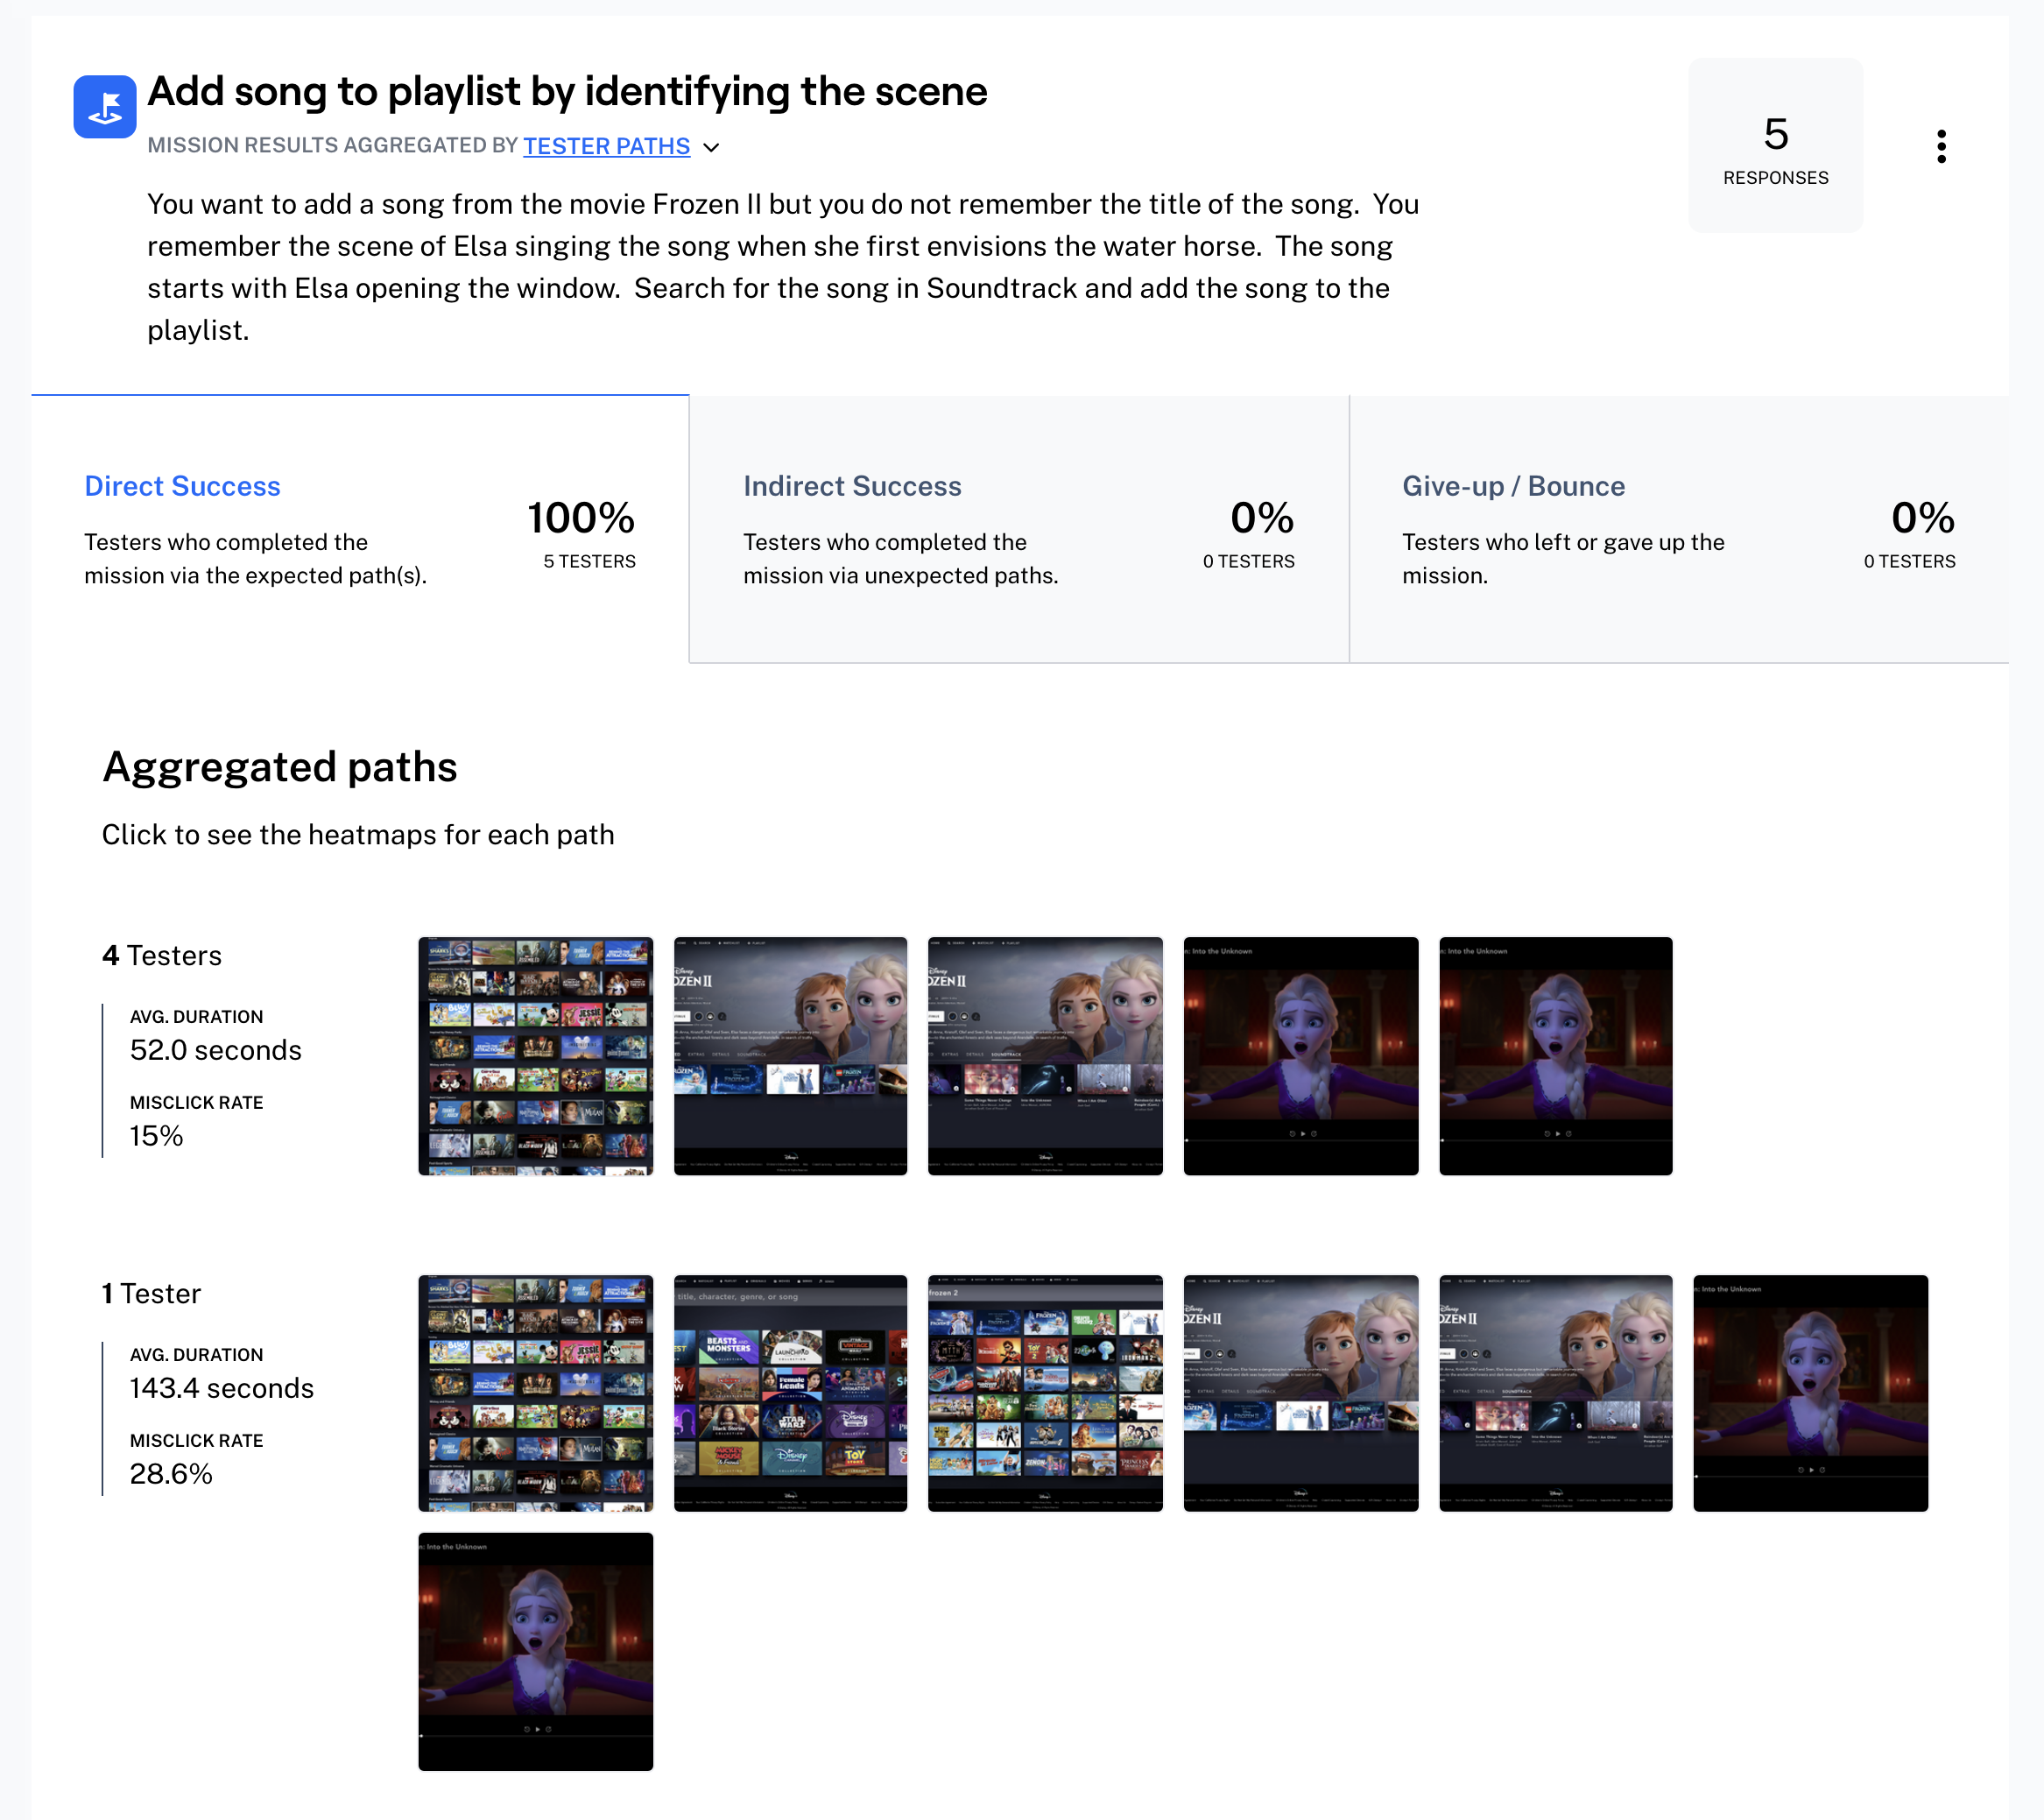Click the 5 Responses box
The height and width of the screenshot is (1820, 2044).
[1775, 146]
